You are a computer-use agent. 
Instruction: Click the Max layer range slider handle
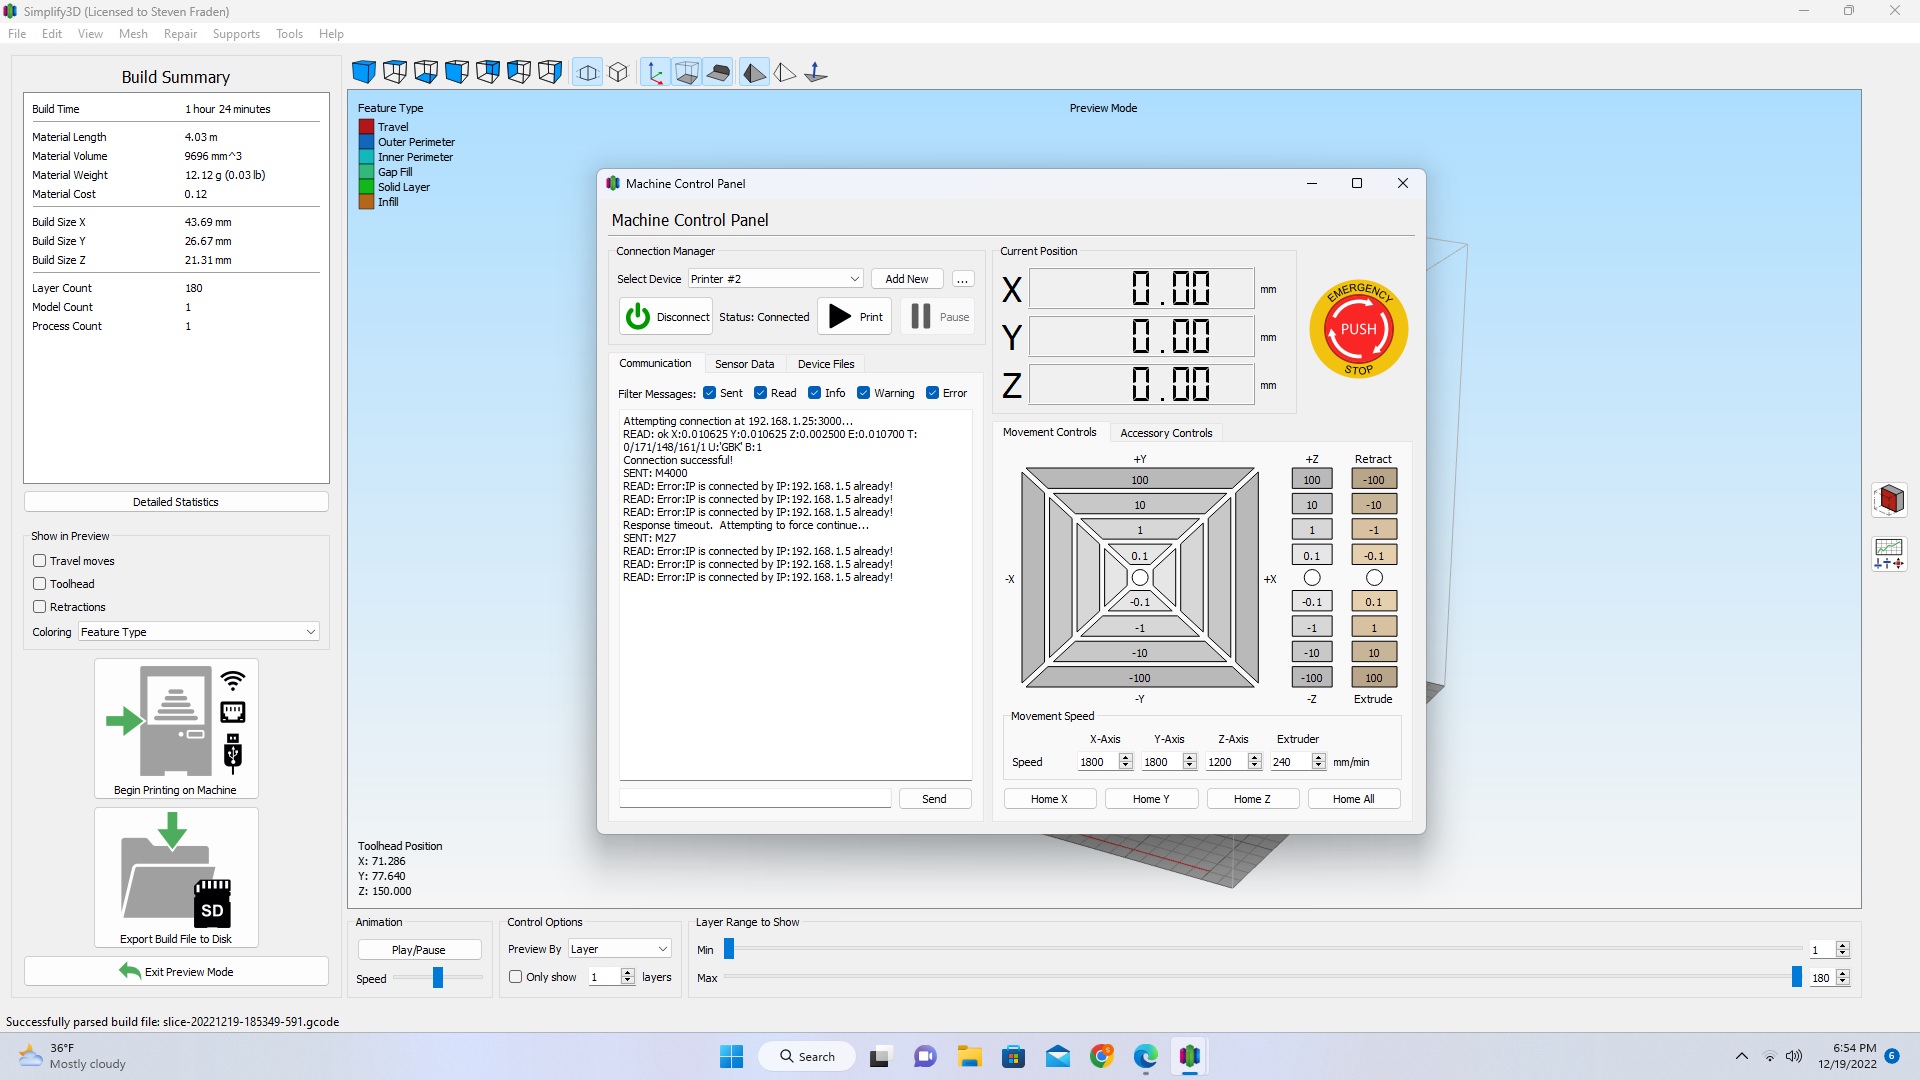(x=1797, y=977)
